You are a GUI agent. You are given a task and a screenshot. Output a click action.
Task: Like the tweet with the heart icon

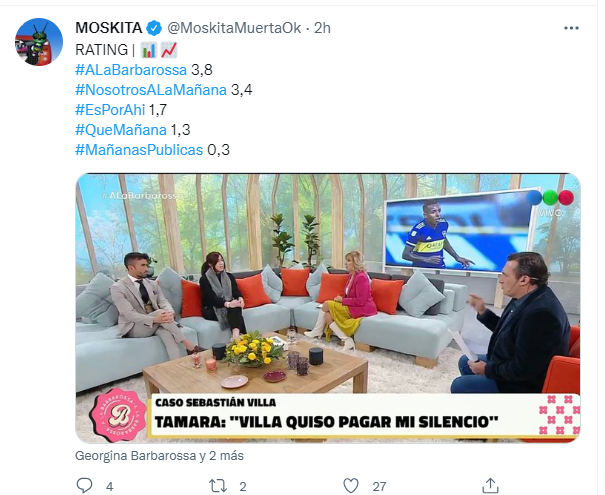pos(351,486)
